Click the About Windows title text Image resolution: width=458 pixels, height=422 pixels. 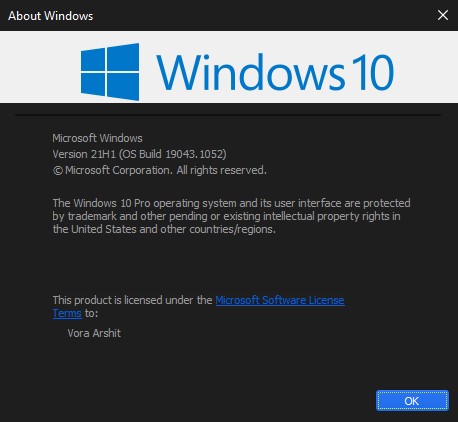click(x=51, y=16)
